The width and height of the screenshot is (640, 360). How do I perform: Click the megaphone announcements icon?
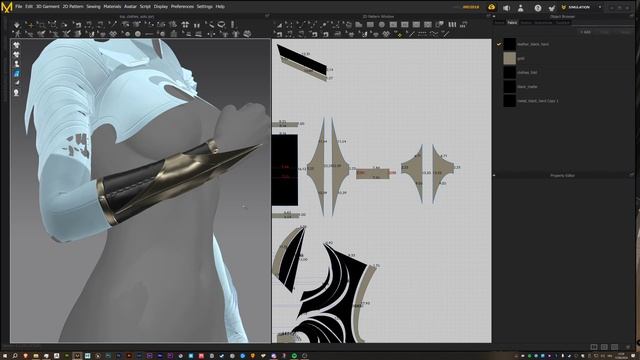pyautogui.click(x=507, y=8)
